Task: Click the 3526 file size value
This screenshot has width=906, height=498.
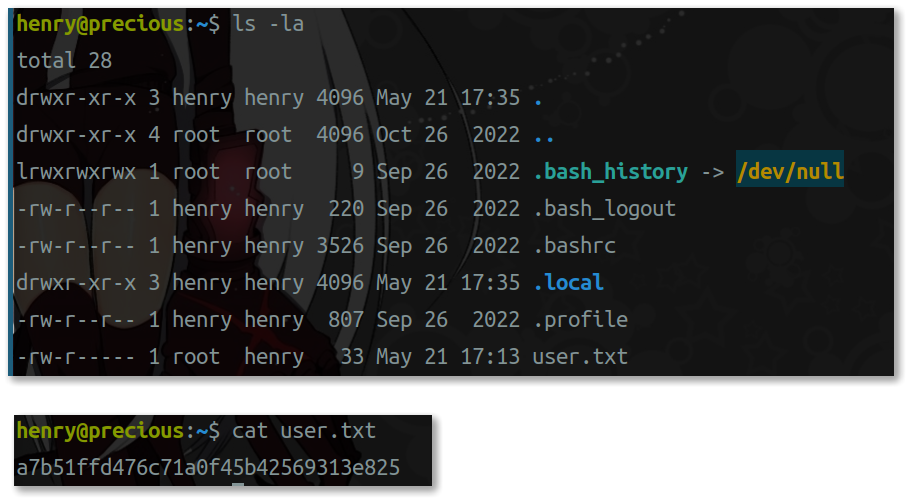Action: click(340, 246)
